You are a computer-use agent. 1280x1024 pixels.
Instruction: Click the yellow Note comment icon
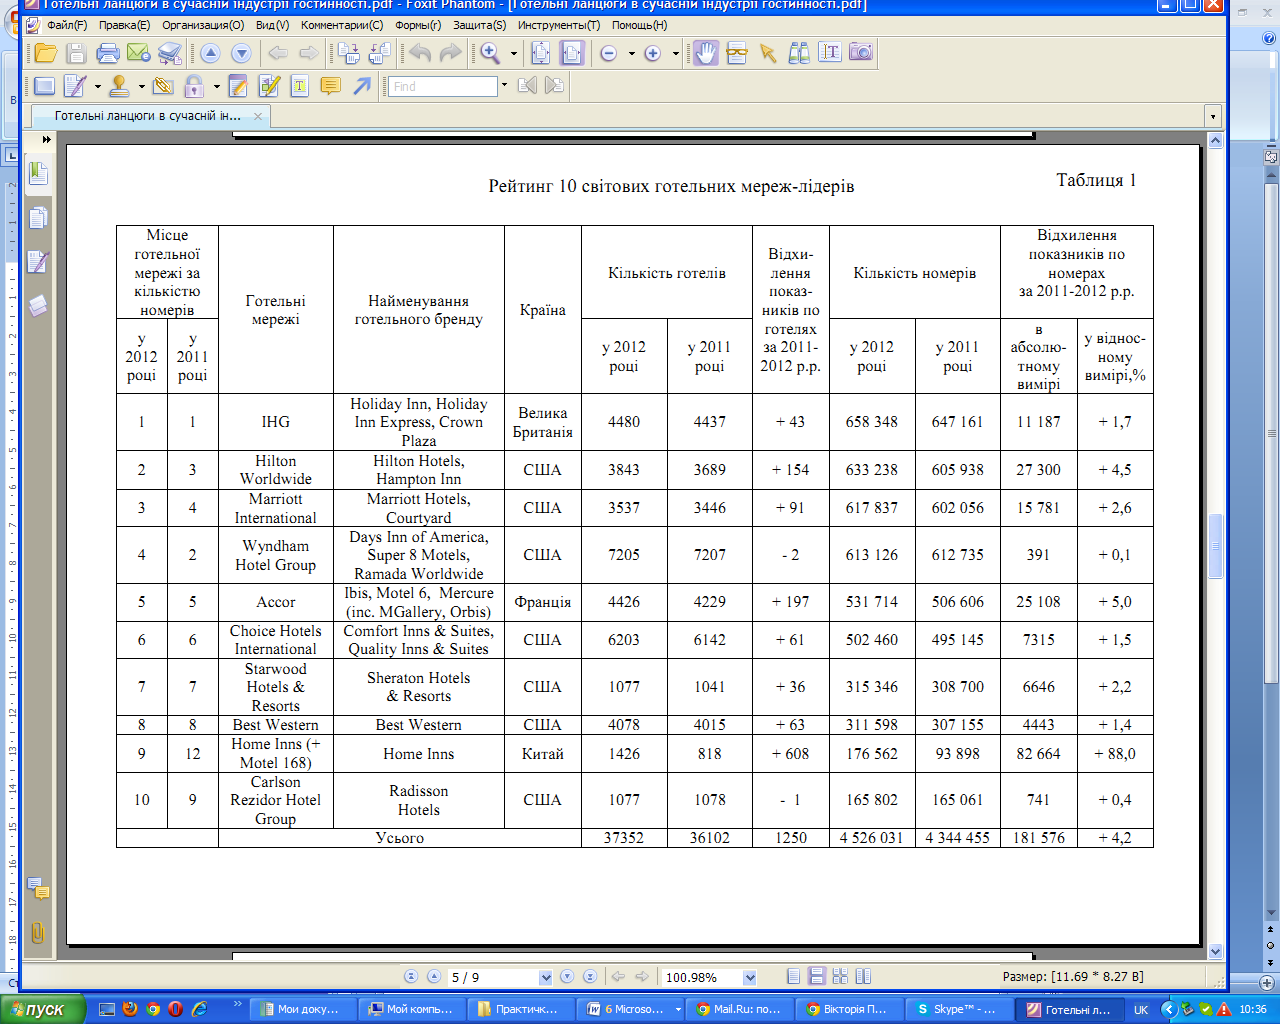(x=330, y=86)
